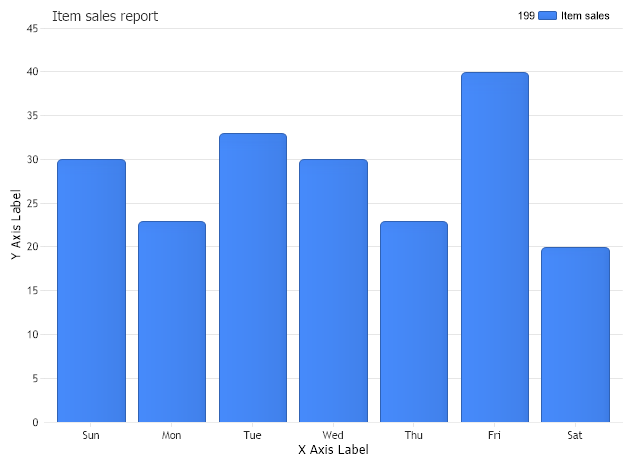The height and width of the screenshot is (463, 632).
Task: Click the Item sales report title
Action: (x=105, y=16)
